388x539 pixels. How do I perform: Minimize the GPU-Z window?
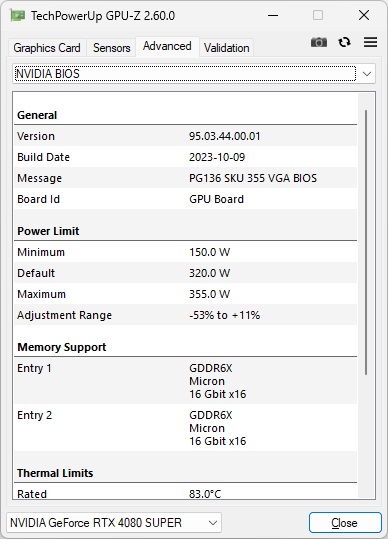[x=273, y=15]
